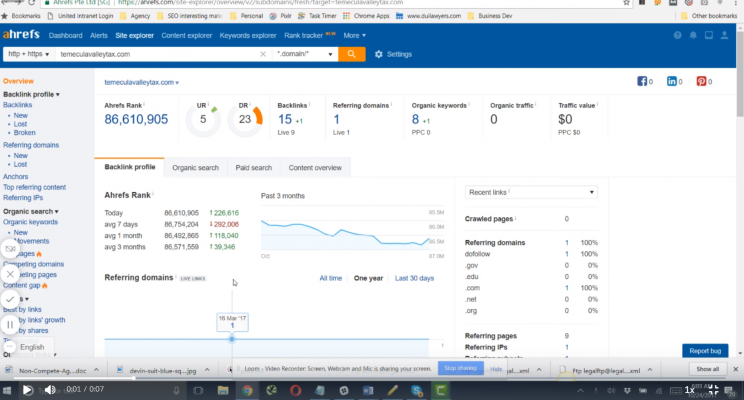Pause recording via Loom pause button
Viewport: 744px width, 400px height.
[10, 324]
